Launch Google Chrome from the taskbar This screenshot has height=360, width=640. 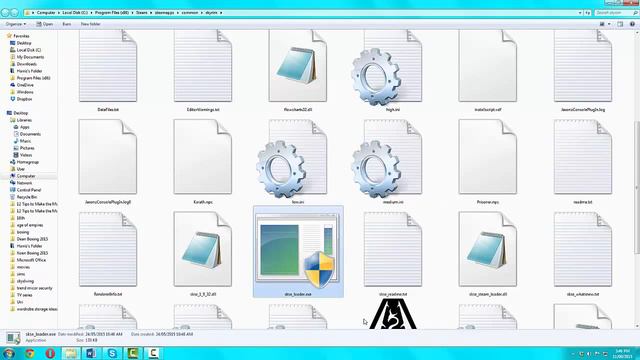coord(30,353)
